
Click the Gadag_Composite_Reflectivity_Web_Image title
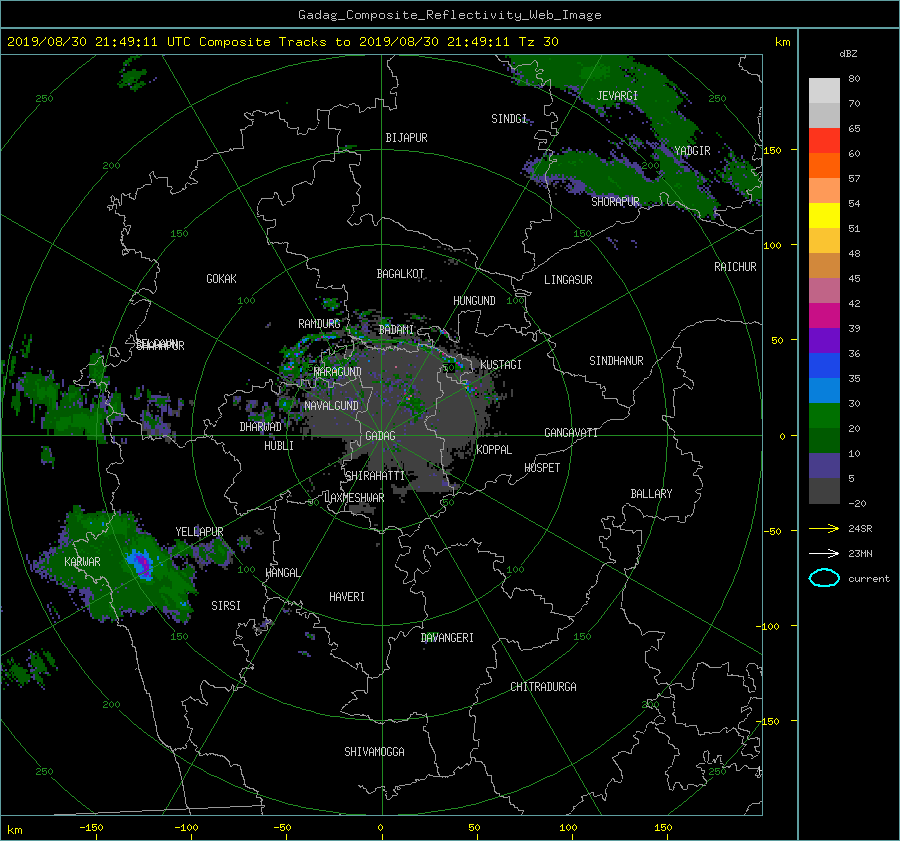click(449, 15)
